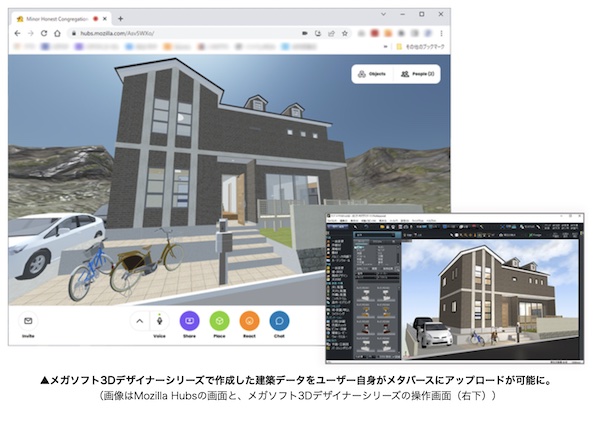Click the Invite envelope icon

[28, 321]
